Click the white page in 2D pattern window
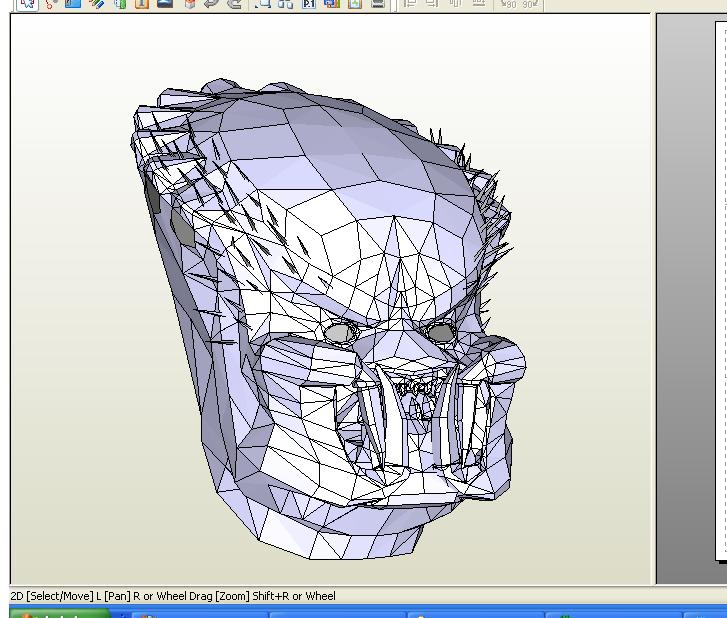The width and height of the screenshot is (727, 618). (x=721, y=291)
